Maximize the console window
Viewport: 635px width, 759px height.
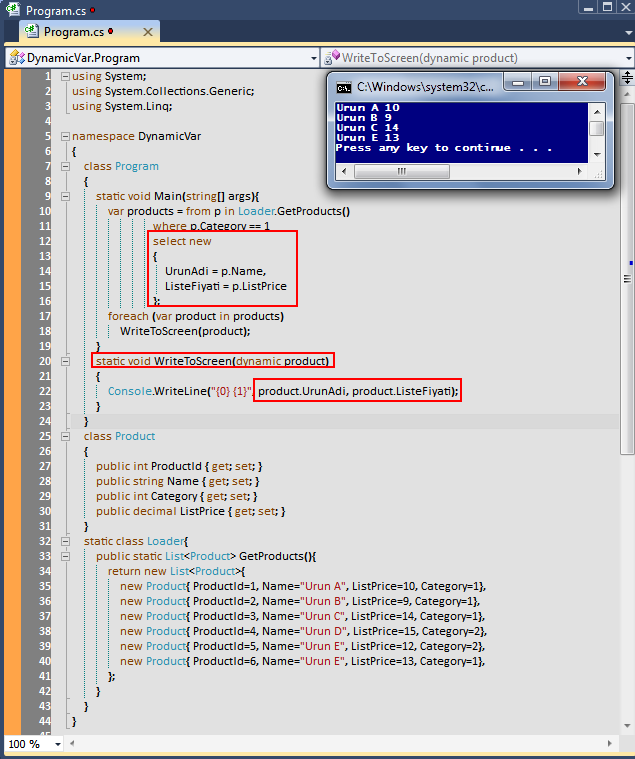pyautogui.click(x=544, y=82)
